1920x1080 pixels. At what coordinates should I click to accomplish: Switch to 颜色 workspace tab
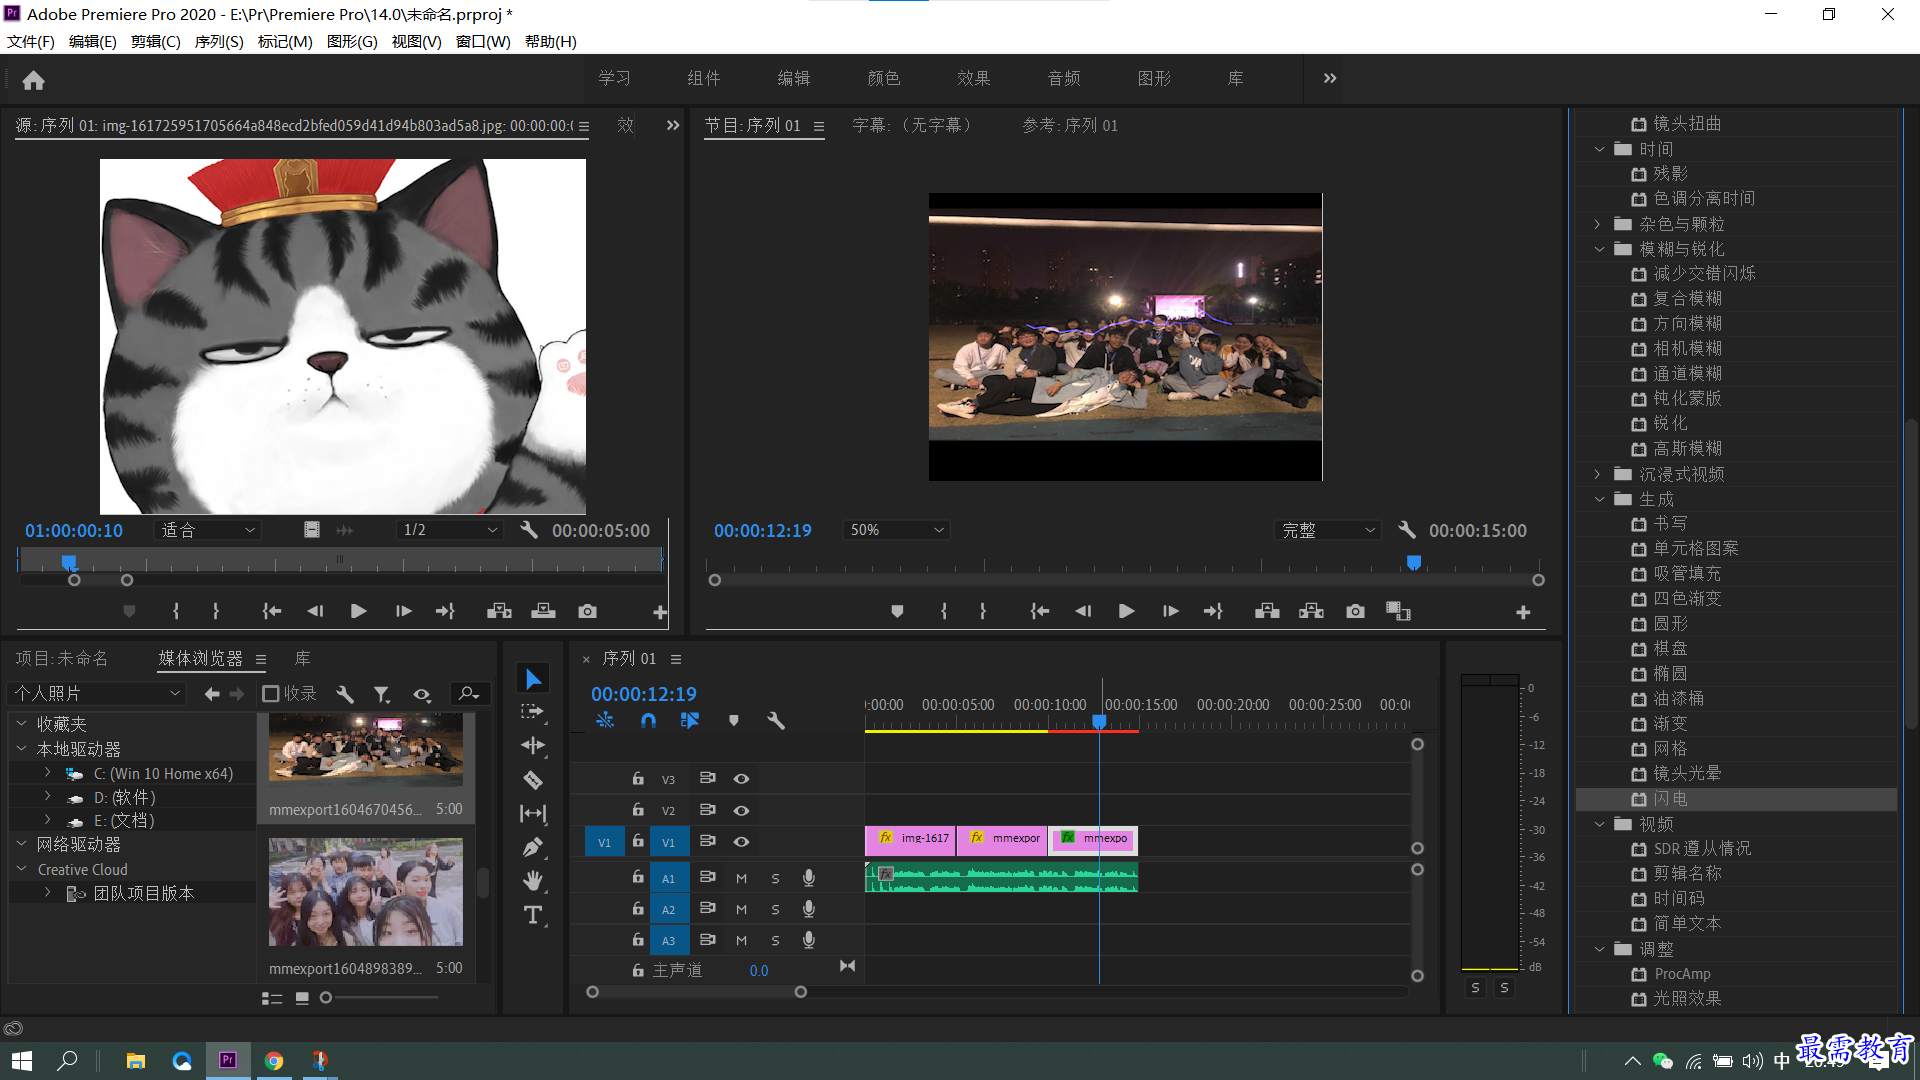click(883, 78)
